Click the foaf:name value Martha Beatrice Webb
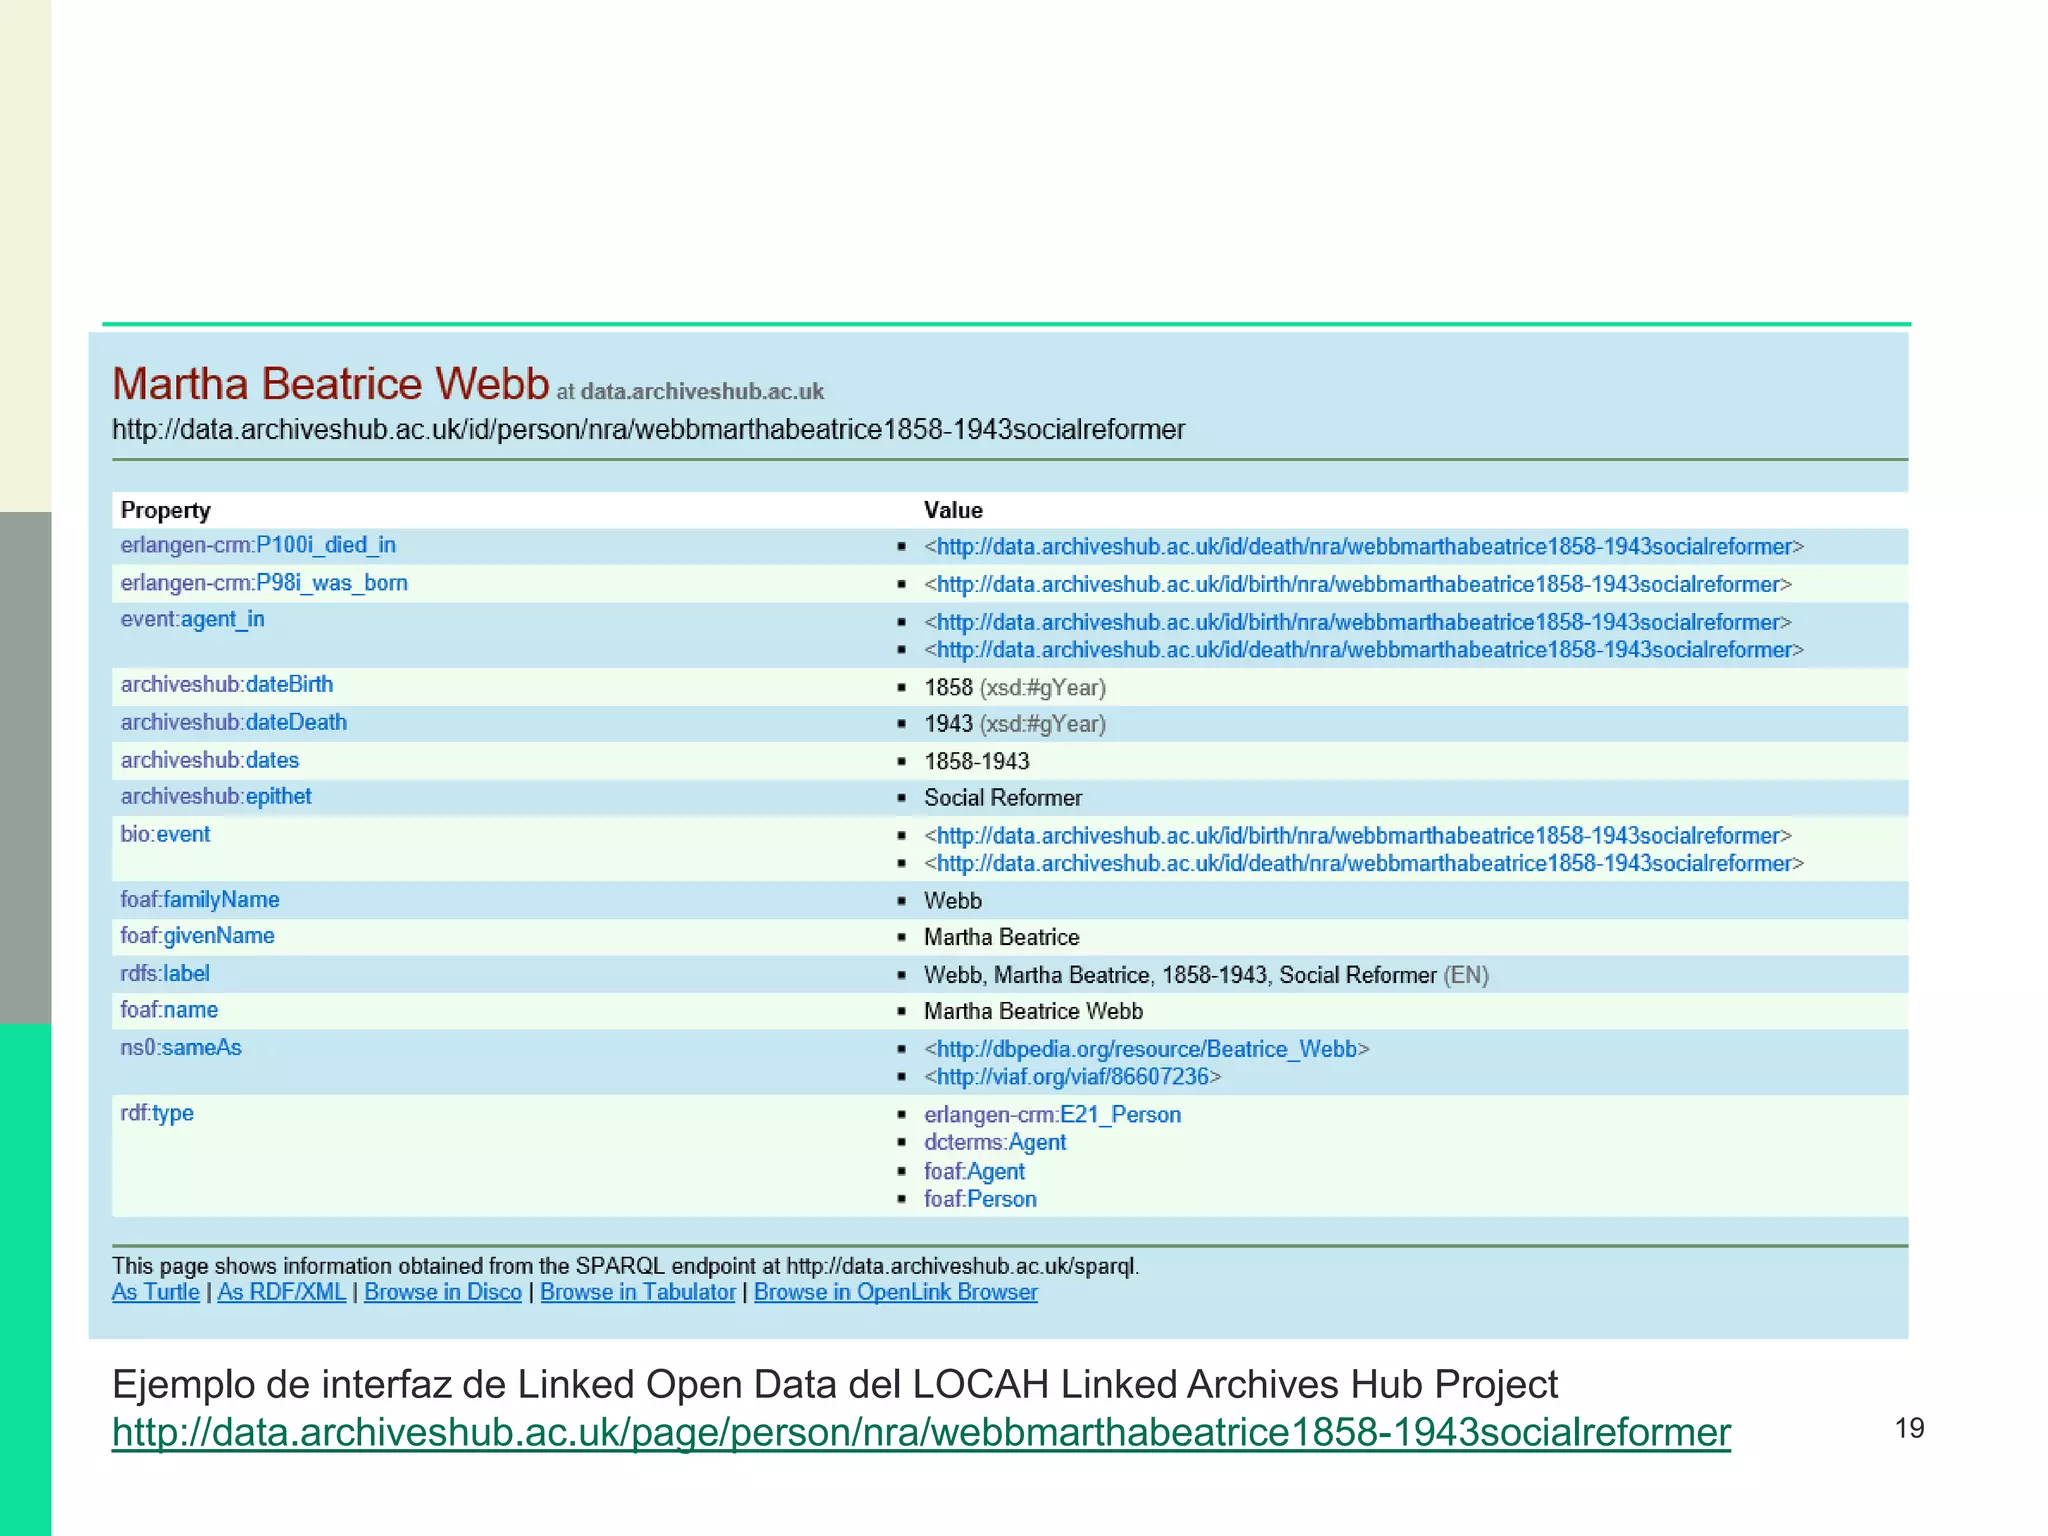Image resolution: width=2048 pixels, height=1536 pixels. click(x=1033, y=1011)
